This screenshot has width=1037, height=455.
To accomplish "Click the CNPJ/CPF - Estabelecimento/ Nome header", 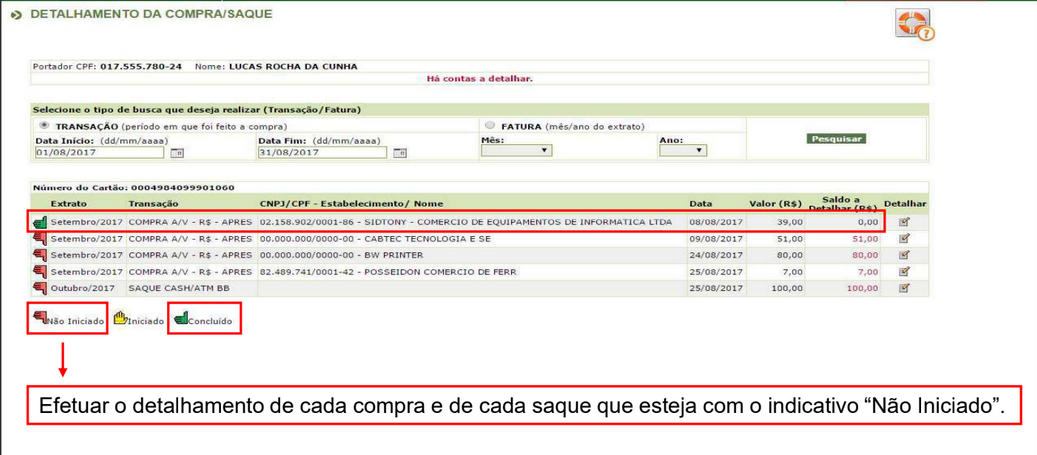I will coord(352,204).
